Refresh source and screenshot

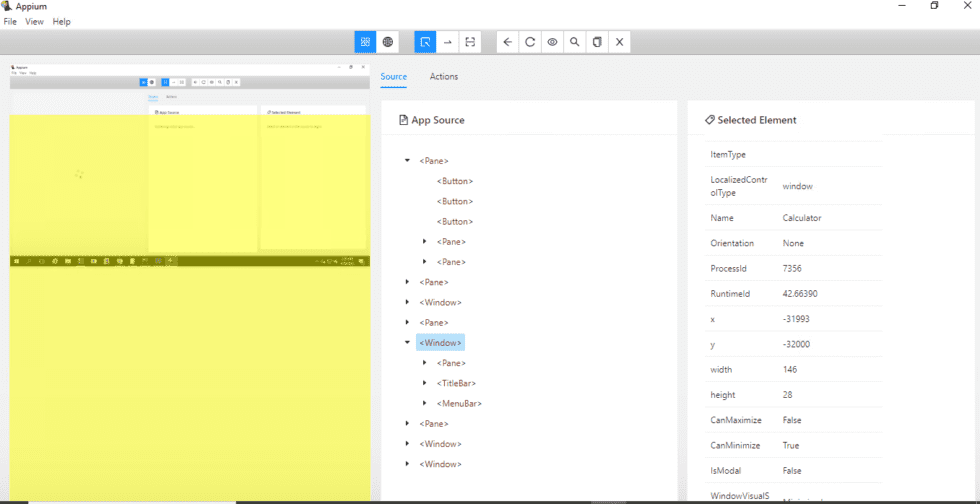pyautogui.click(x=530, y=42)
